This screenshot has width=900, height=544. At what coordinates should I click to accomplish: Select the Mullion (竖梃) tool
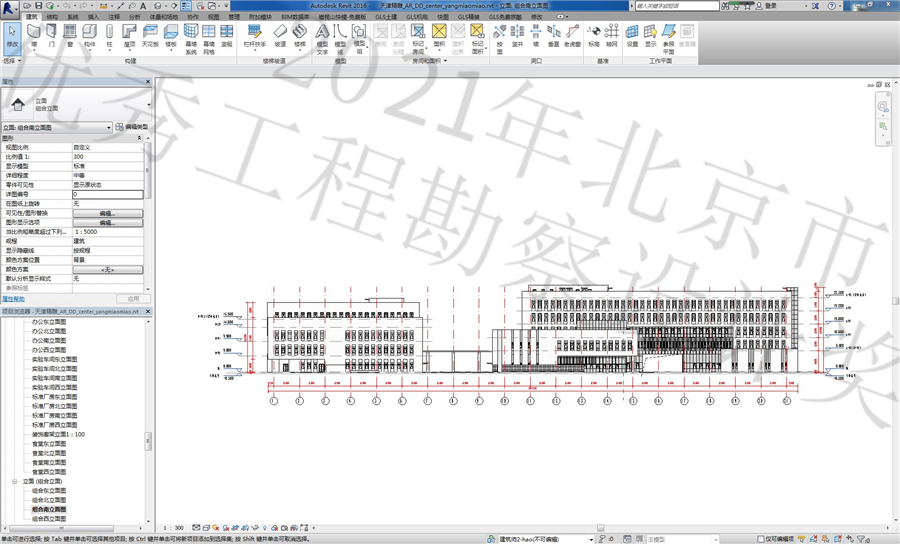[x=227, y=34]
